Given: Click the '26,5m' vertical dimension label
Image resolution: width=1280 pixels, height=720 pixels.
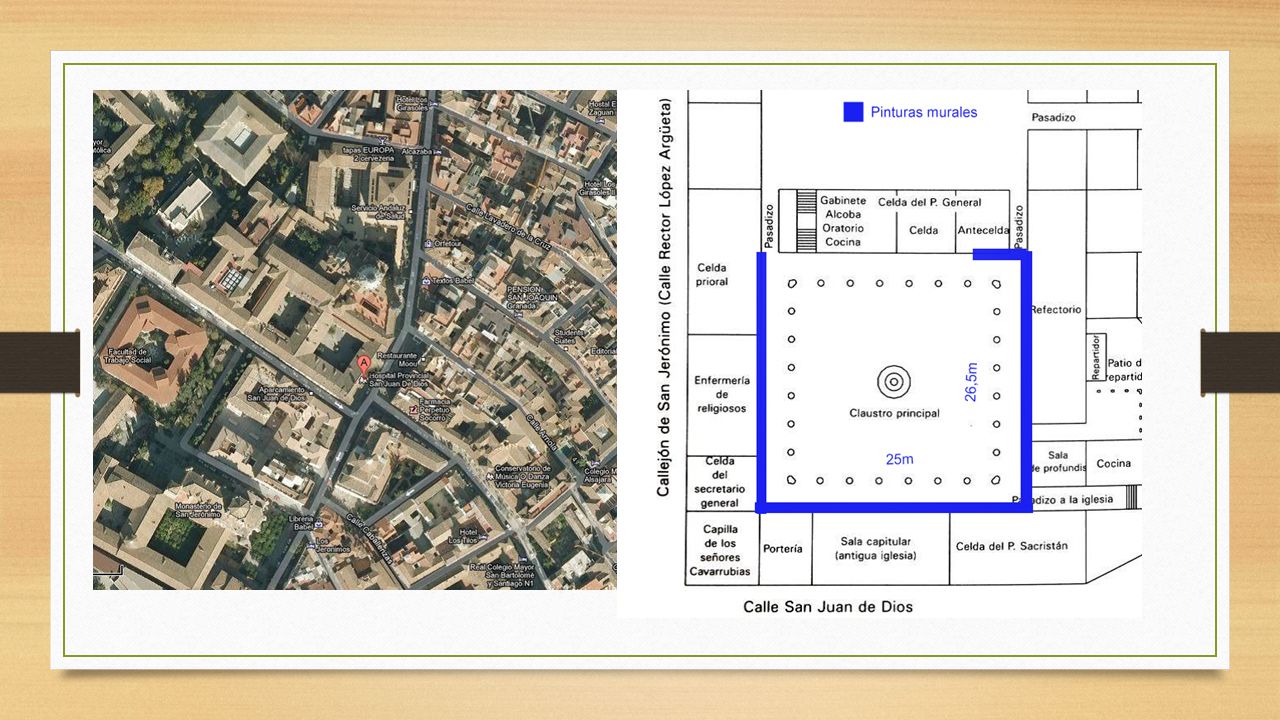Looking at the screenshot, I should (x=970, y=382).
